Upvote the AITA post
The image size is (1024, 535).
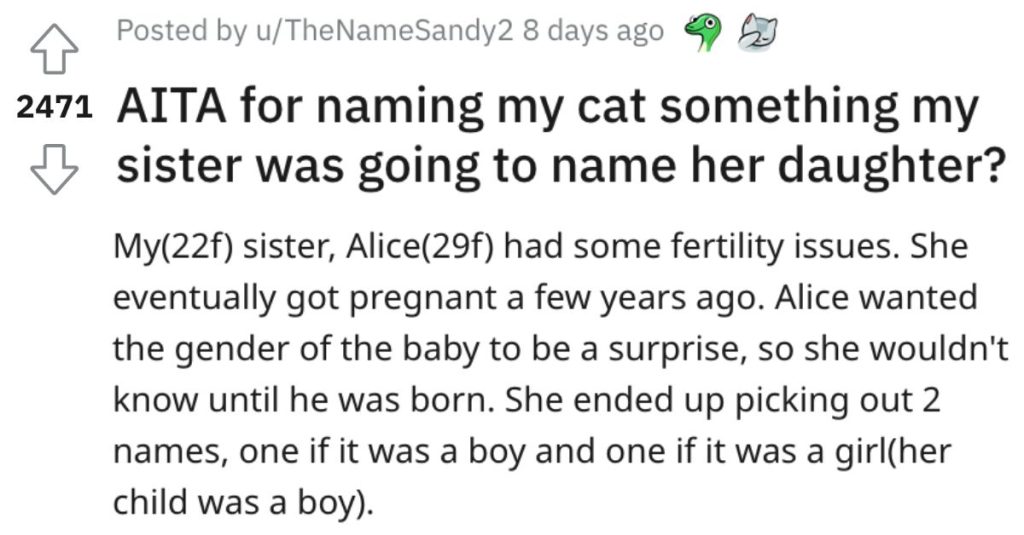(x=54, y=49)
